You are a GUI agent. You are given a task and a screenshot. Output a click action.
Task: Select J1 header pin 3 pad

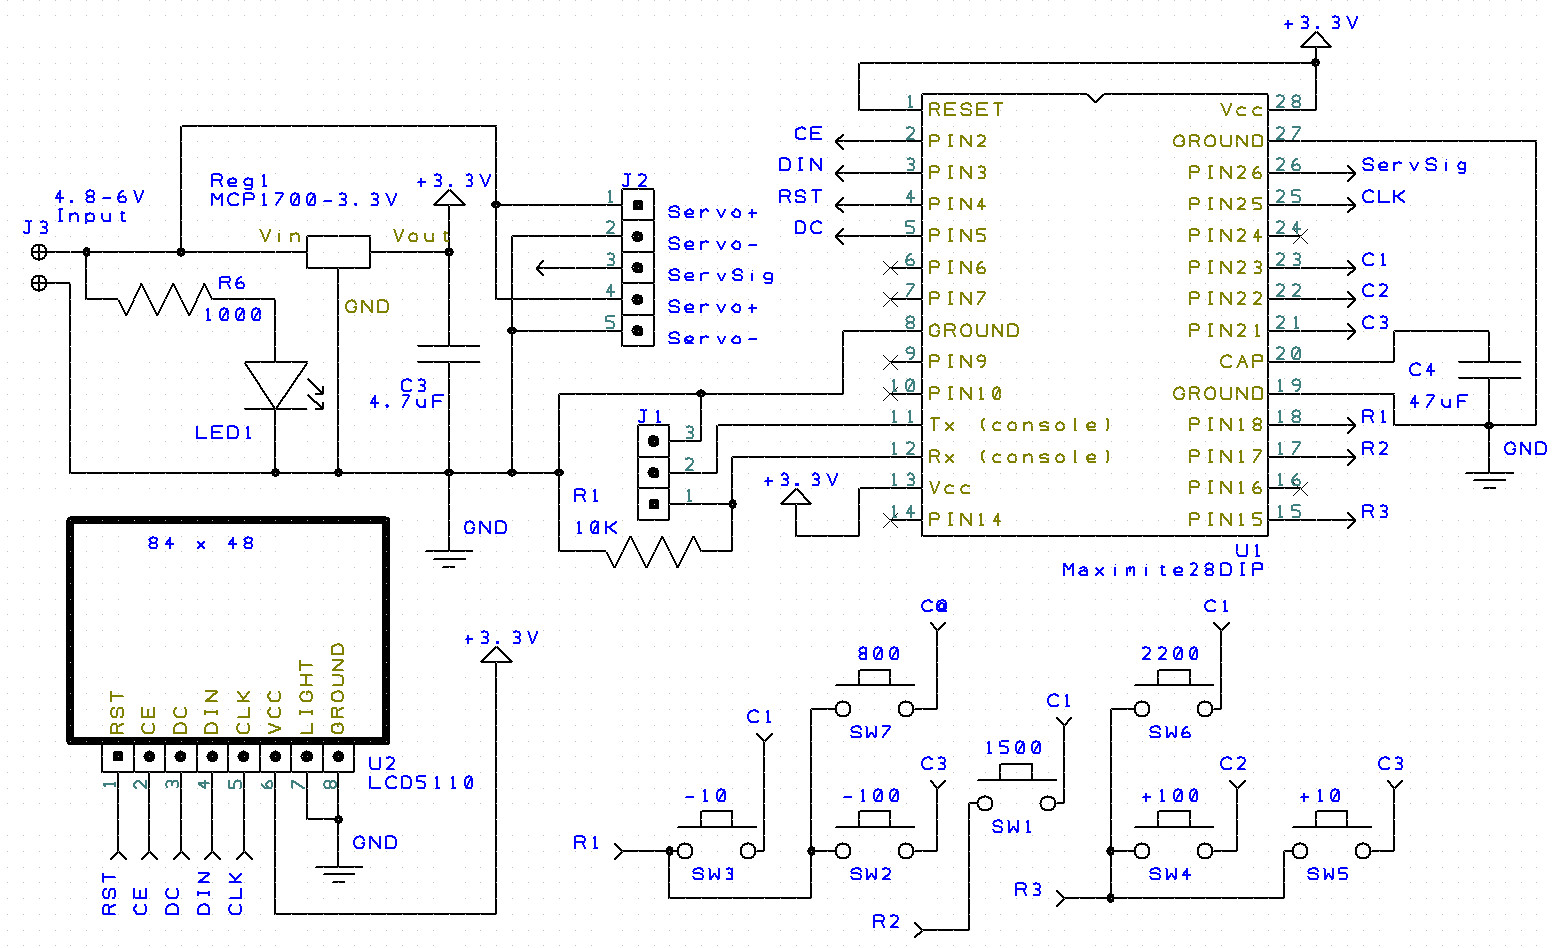point(654,440)
